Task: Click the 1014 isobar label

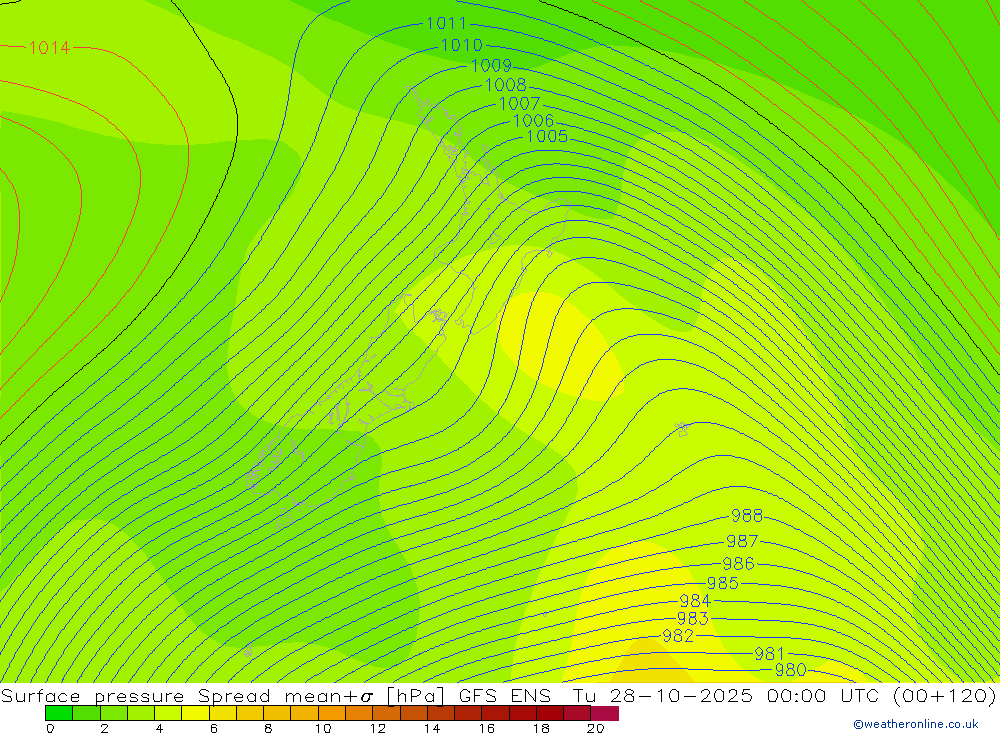Action: (49, 48)
